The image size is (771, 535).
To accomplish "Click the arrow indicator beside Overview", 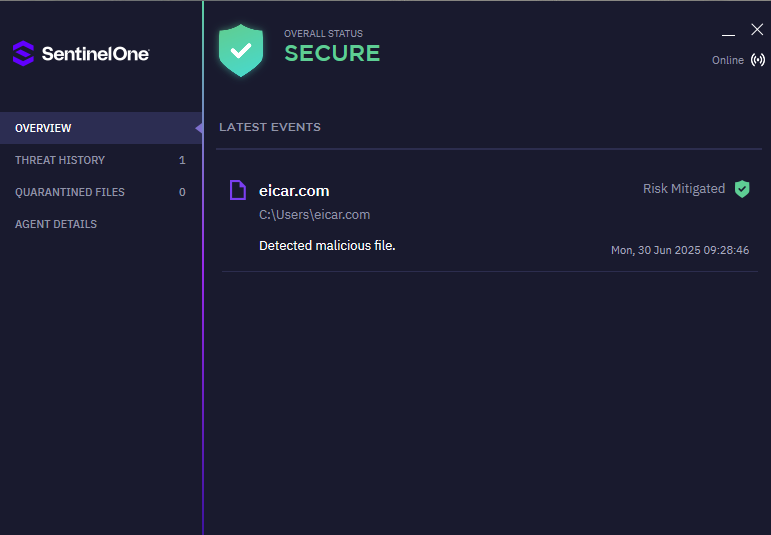I will [199, 128].
